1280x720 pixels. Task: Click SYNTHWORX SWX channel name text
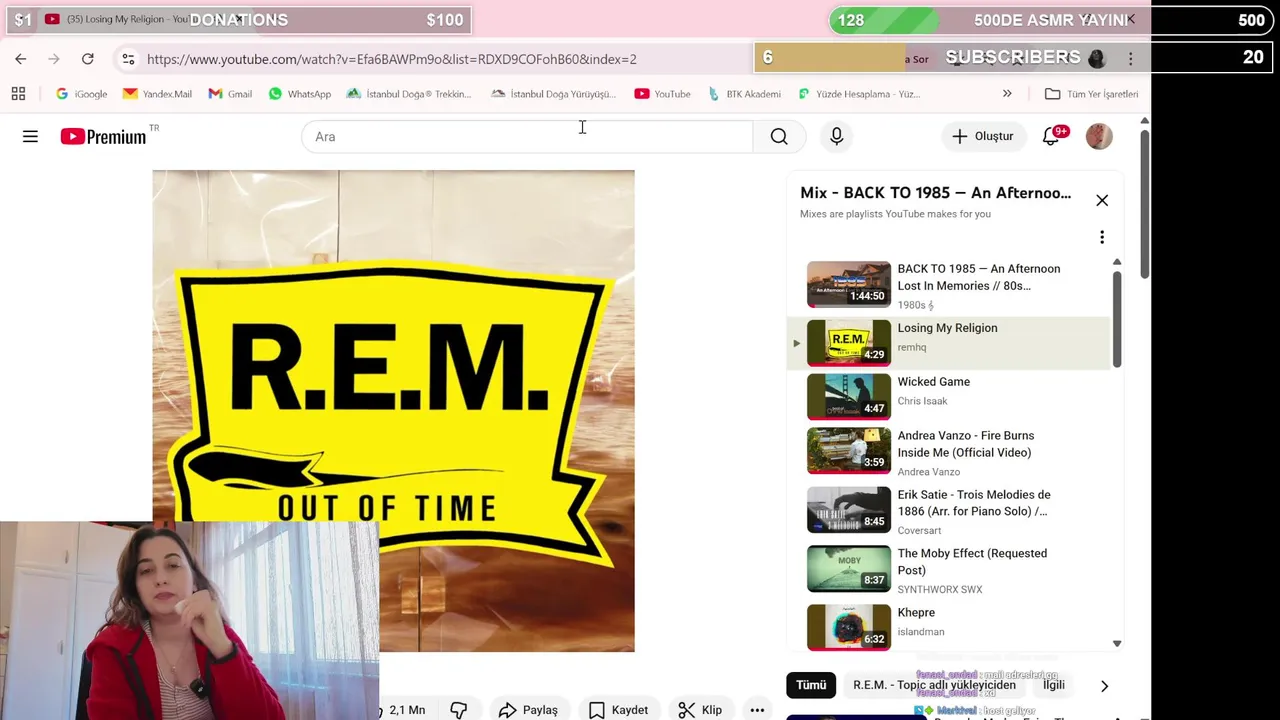pos(940,590)
